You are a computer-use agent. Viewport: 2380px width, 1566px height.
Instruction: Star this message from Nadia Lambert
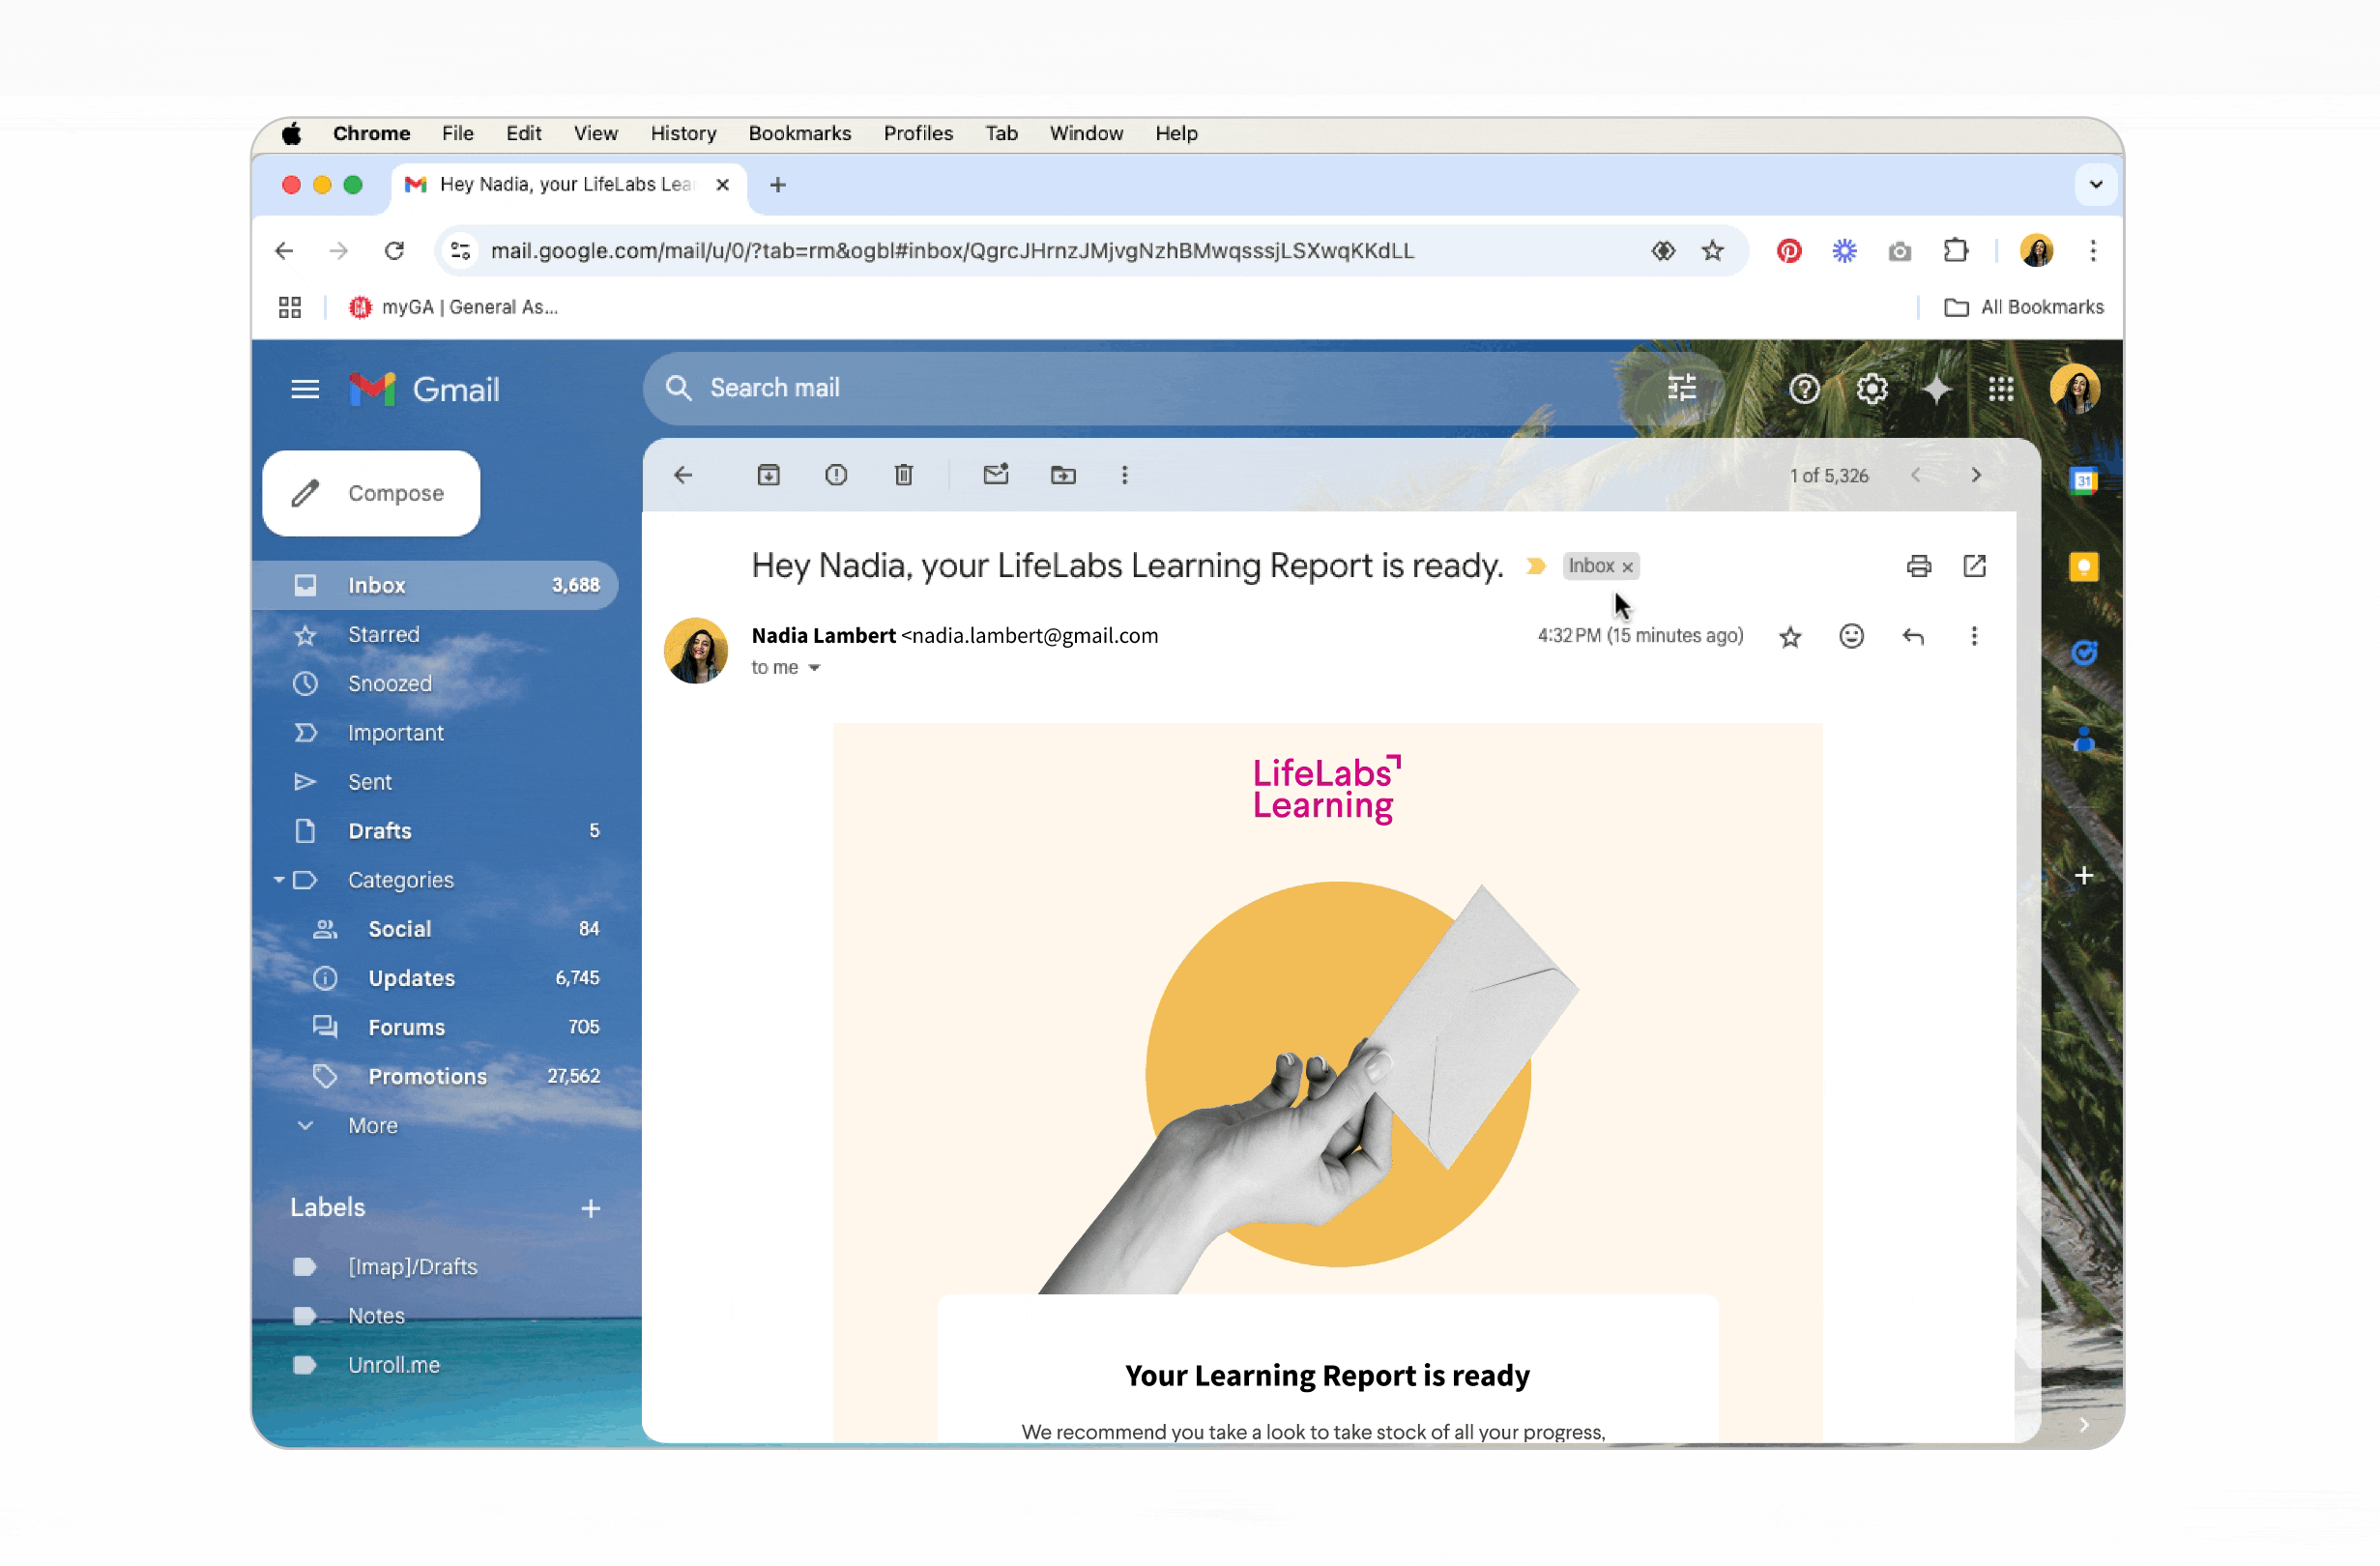point(1790,636)
